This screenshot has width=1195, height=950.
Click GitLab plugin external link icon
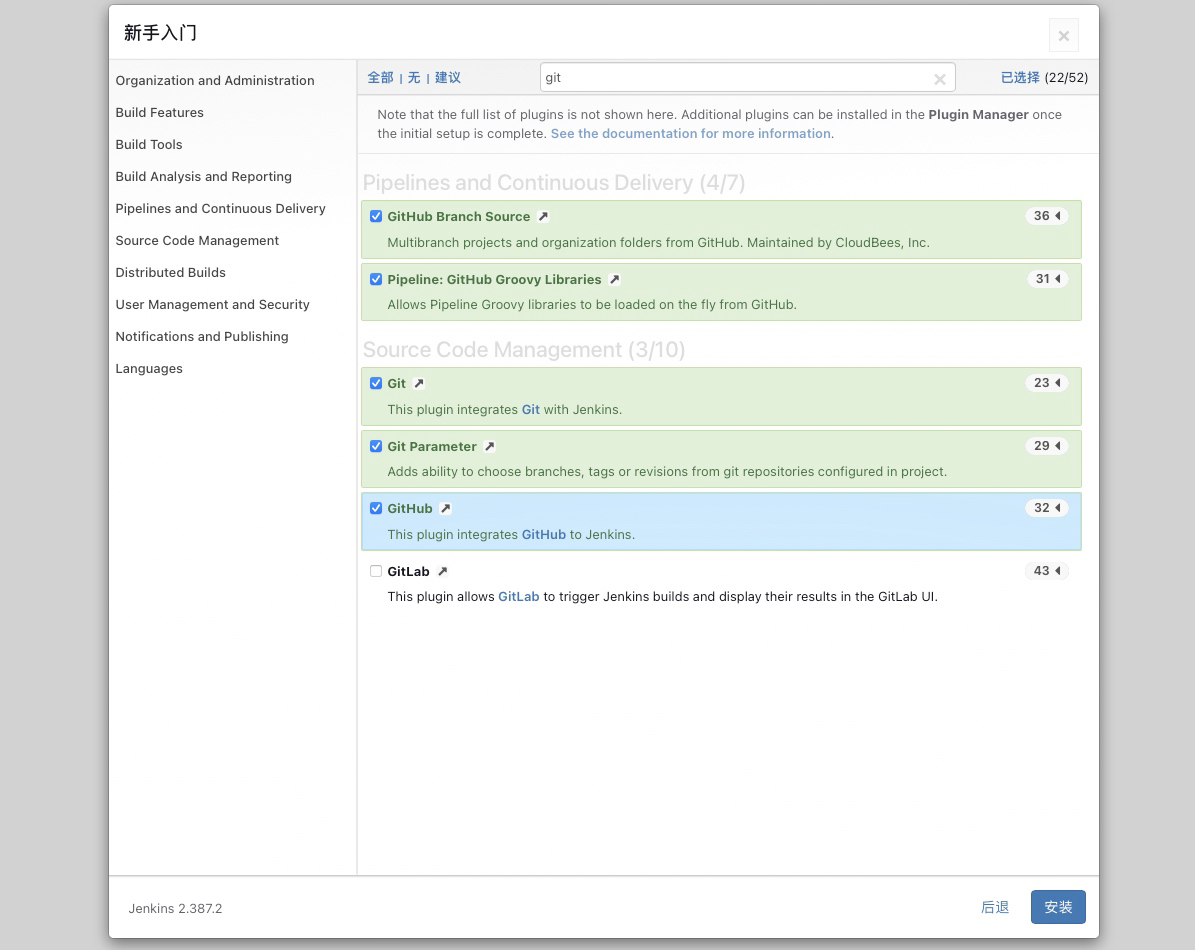[x=442, y=571]
